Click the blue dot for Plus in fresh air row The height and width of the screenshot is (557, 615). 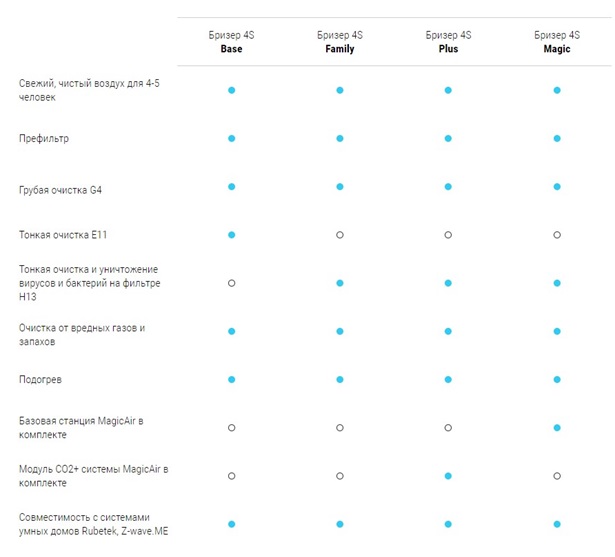448,90
